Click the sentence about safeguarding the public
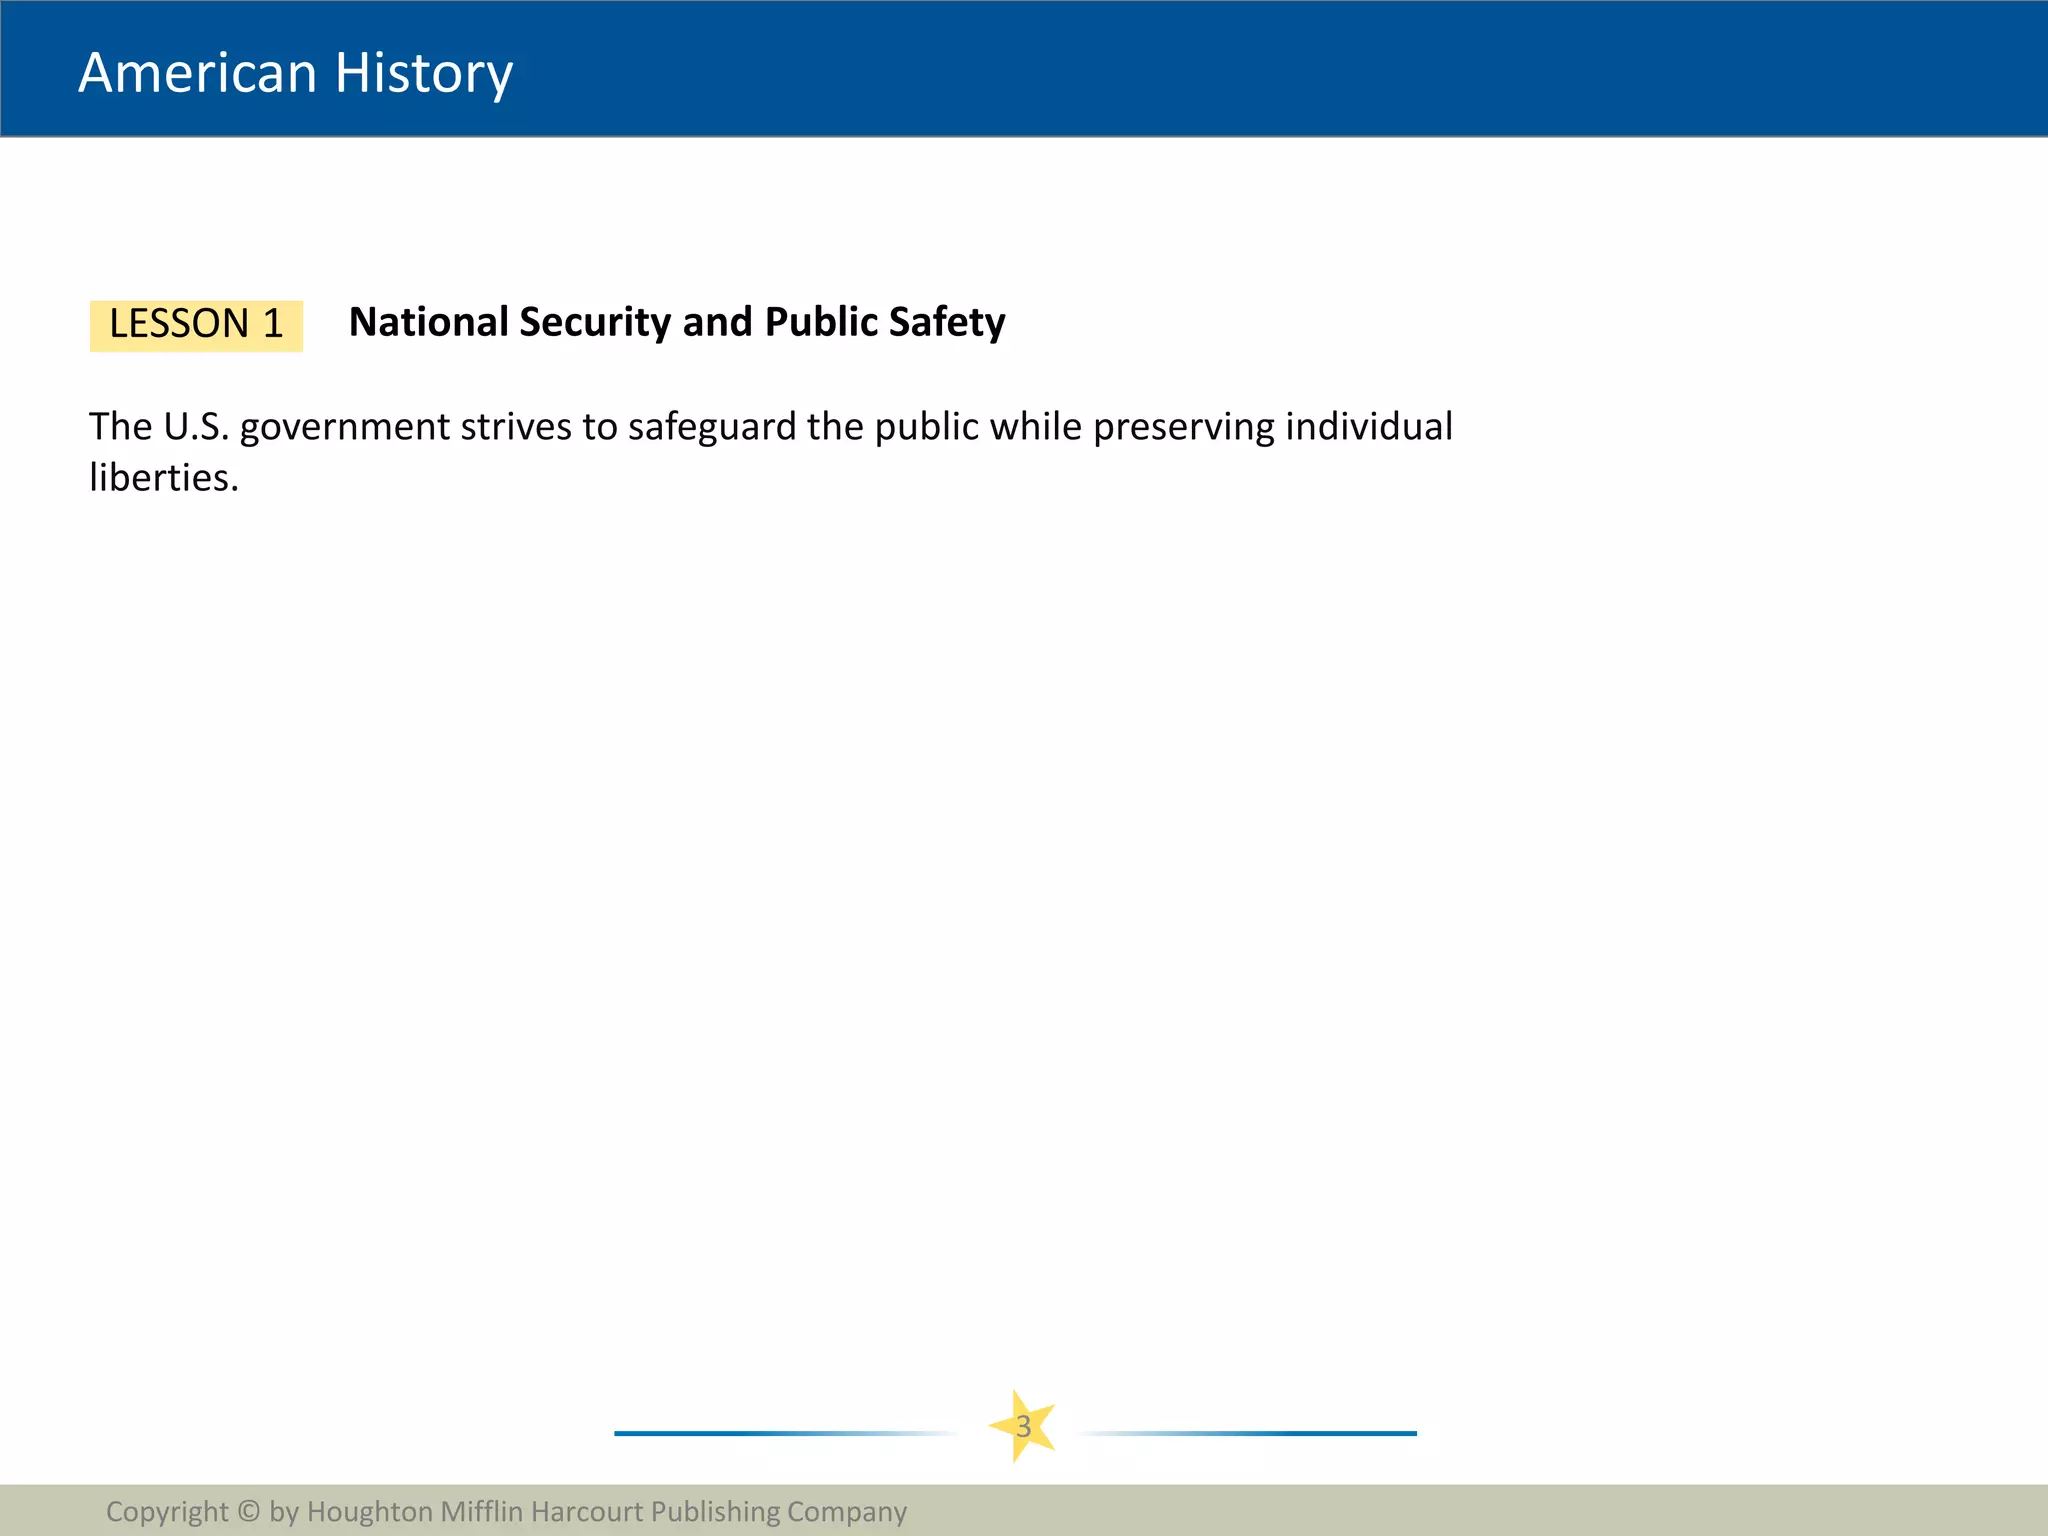This screenshot has width=2048, height=1536. coord(770,451)
